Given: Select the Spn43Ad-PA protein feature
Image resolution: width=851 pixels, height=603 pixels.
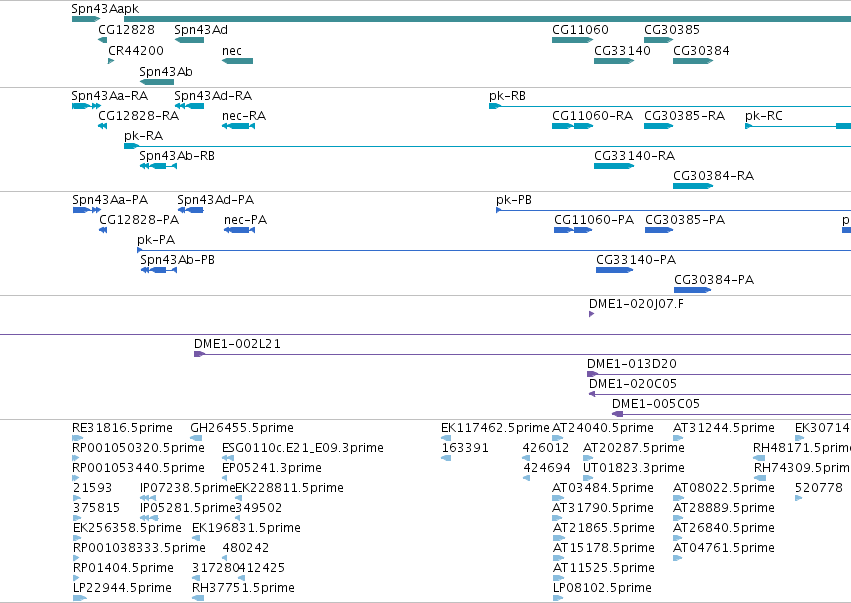Looking at the screenshot, I should click(x=190, y=210).
